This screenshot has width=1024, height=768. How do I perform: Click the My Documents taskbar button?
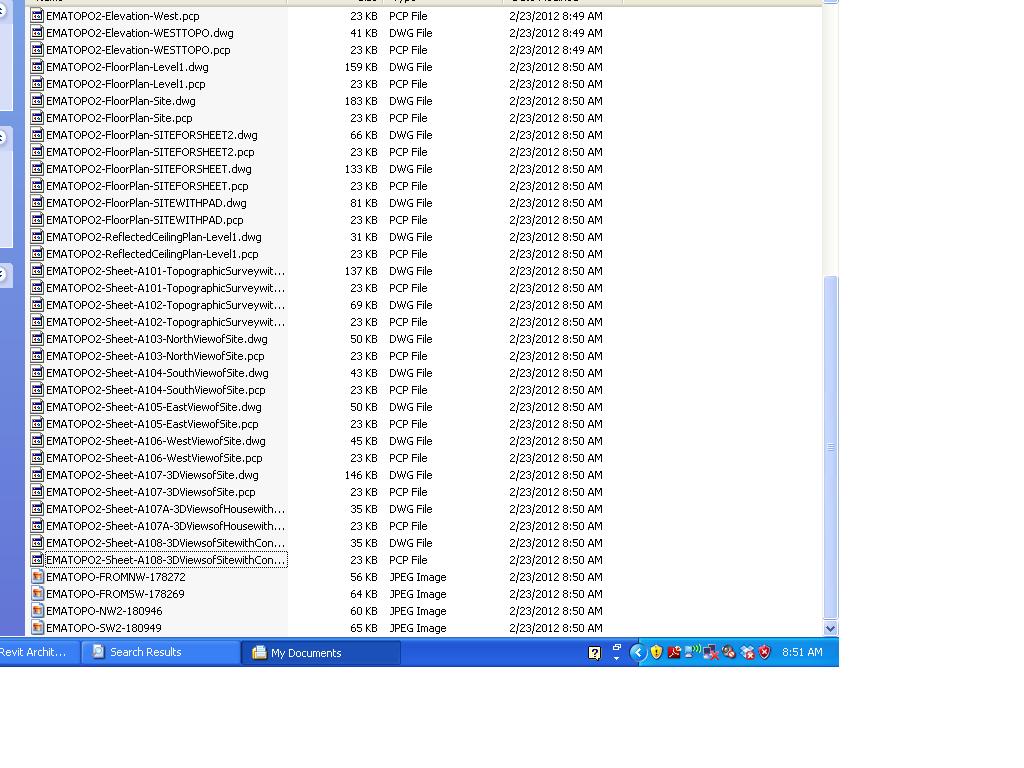321,652
